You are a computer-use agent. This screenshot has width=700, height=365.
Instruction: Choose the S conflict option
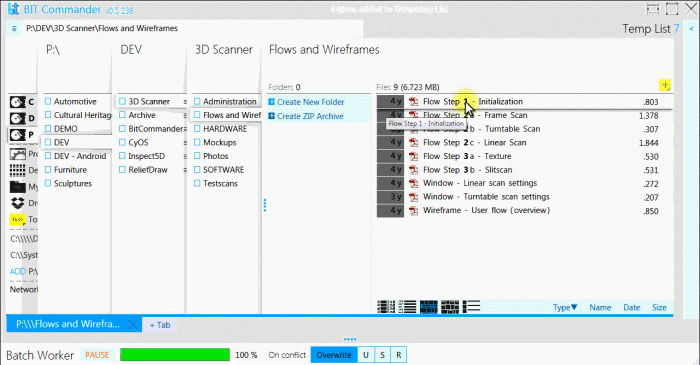point(382,355)
